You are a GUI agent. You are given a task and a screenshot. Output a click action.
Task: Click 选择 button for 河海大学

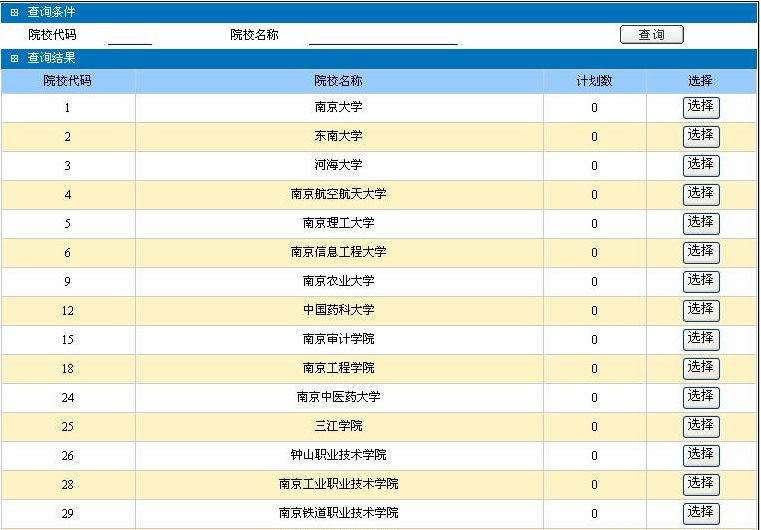tap(701, 166)
